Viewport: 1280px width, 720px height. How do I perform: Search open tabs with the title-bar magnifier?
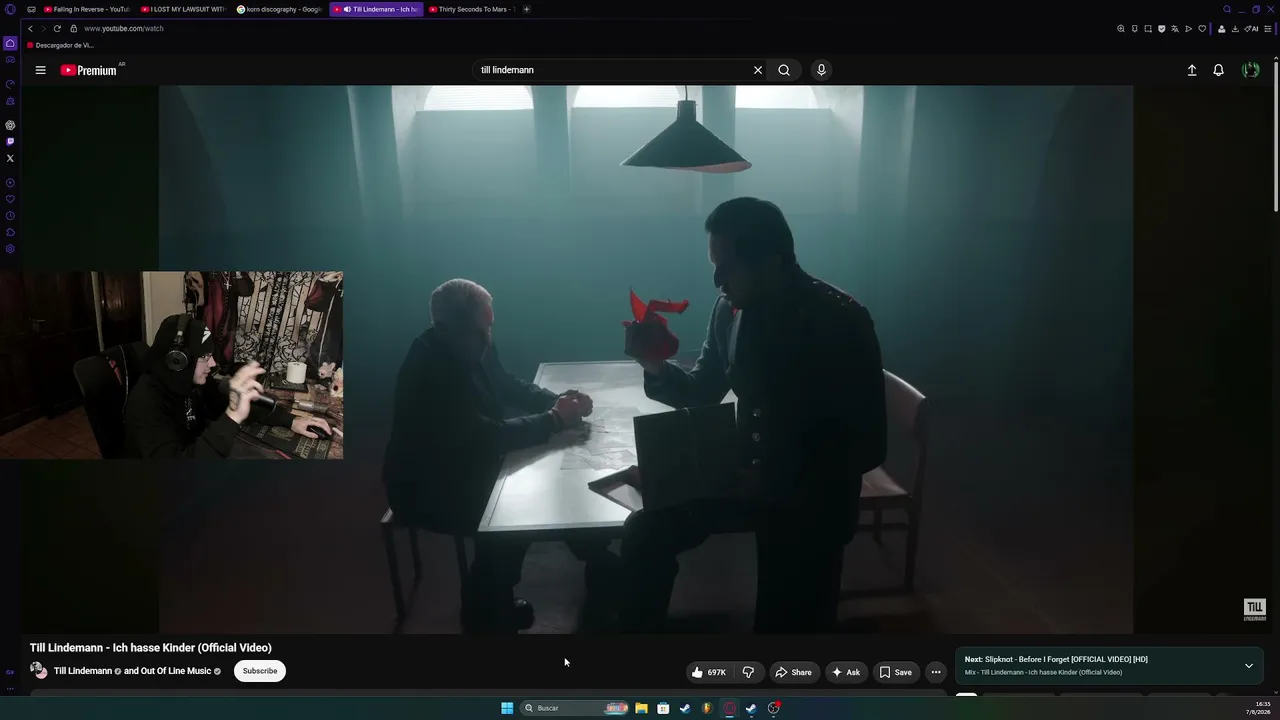[x=1227, y=9]
